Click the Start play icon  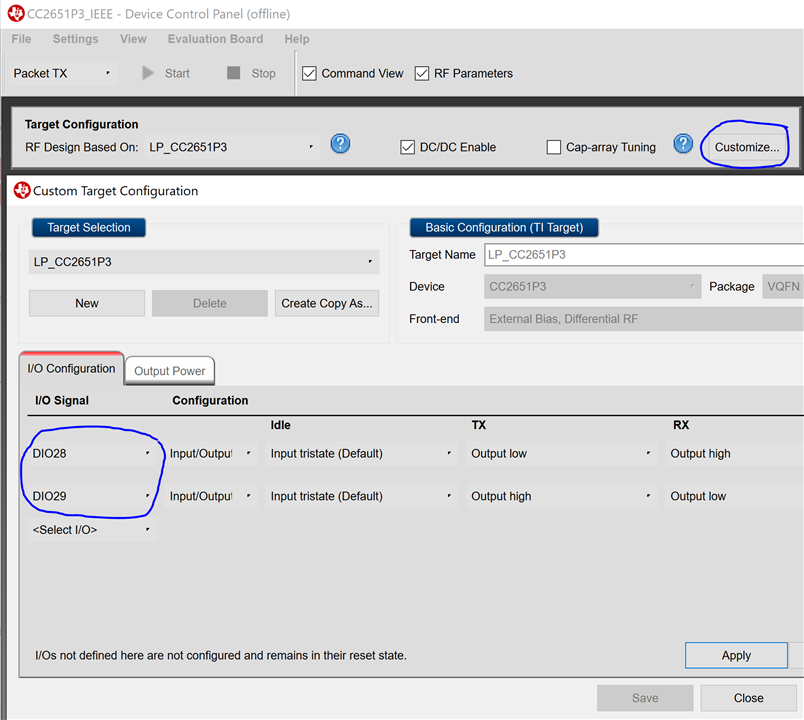149,73
